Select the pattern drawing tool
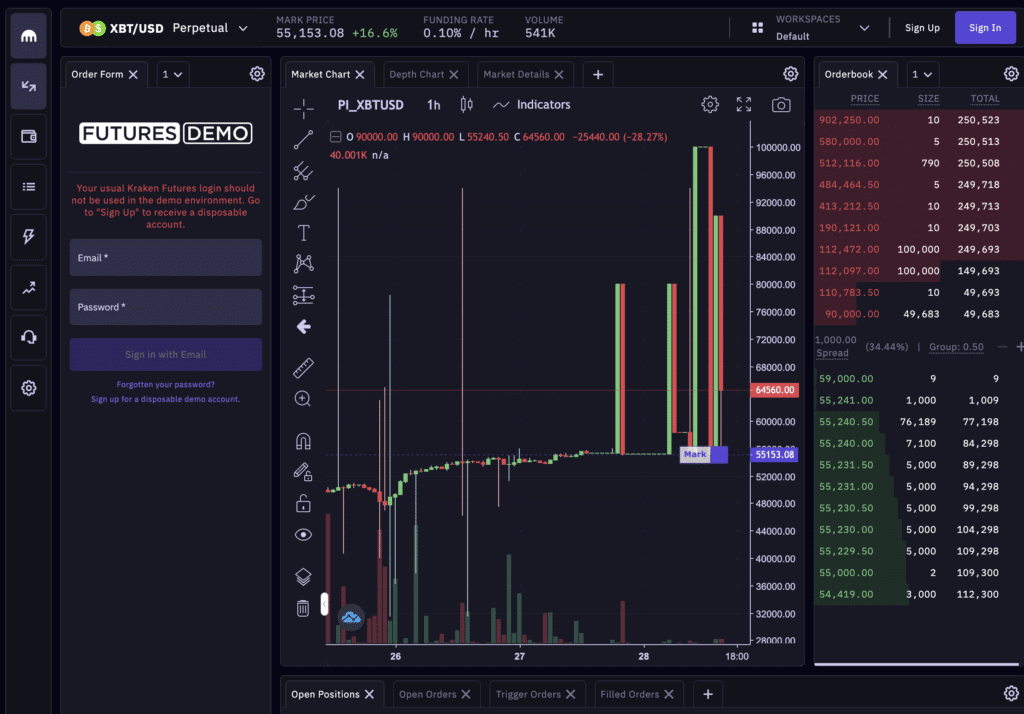Screen dimensions: 1024x714 pyautogui.click(x=303, y=264)
